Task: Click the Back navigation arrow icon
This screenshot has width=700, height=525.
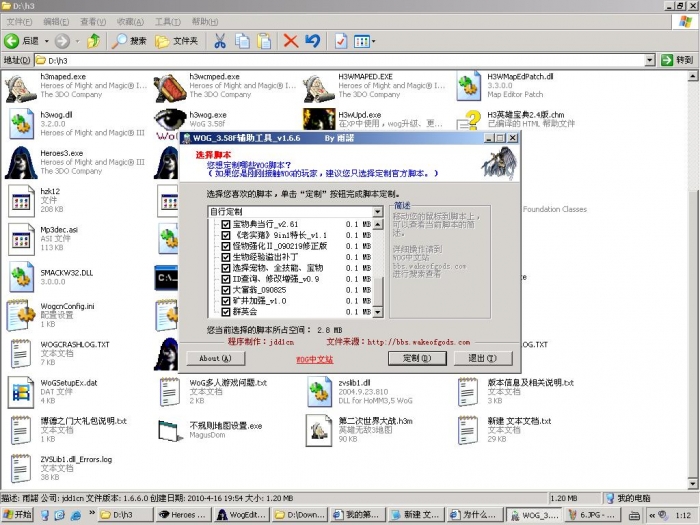Action: point(12,42)
